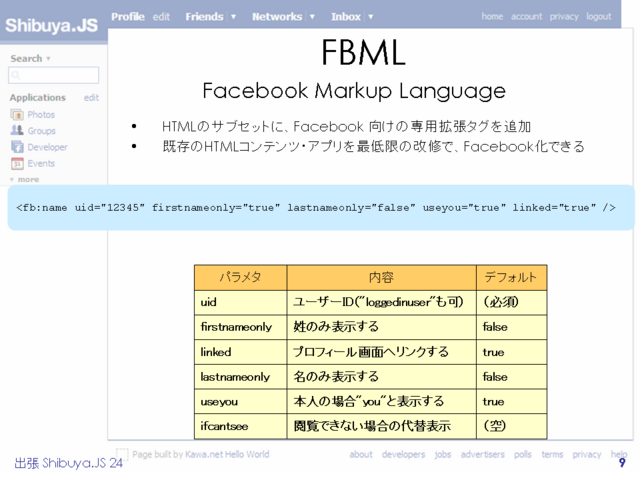This screenshot has height=480, width=640.
Task: Open the Networks menu item
Action: pos(277,17)
